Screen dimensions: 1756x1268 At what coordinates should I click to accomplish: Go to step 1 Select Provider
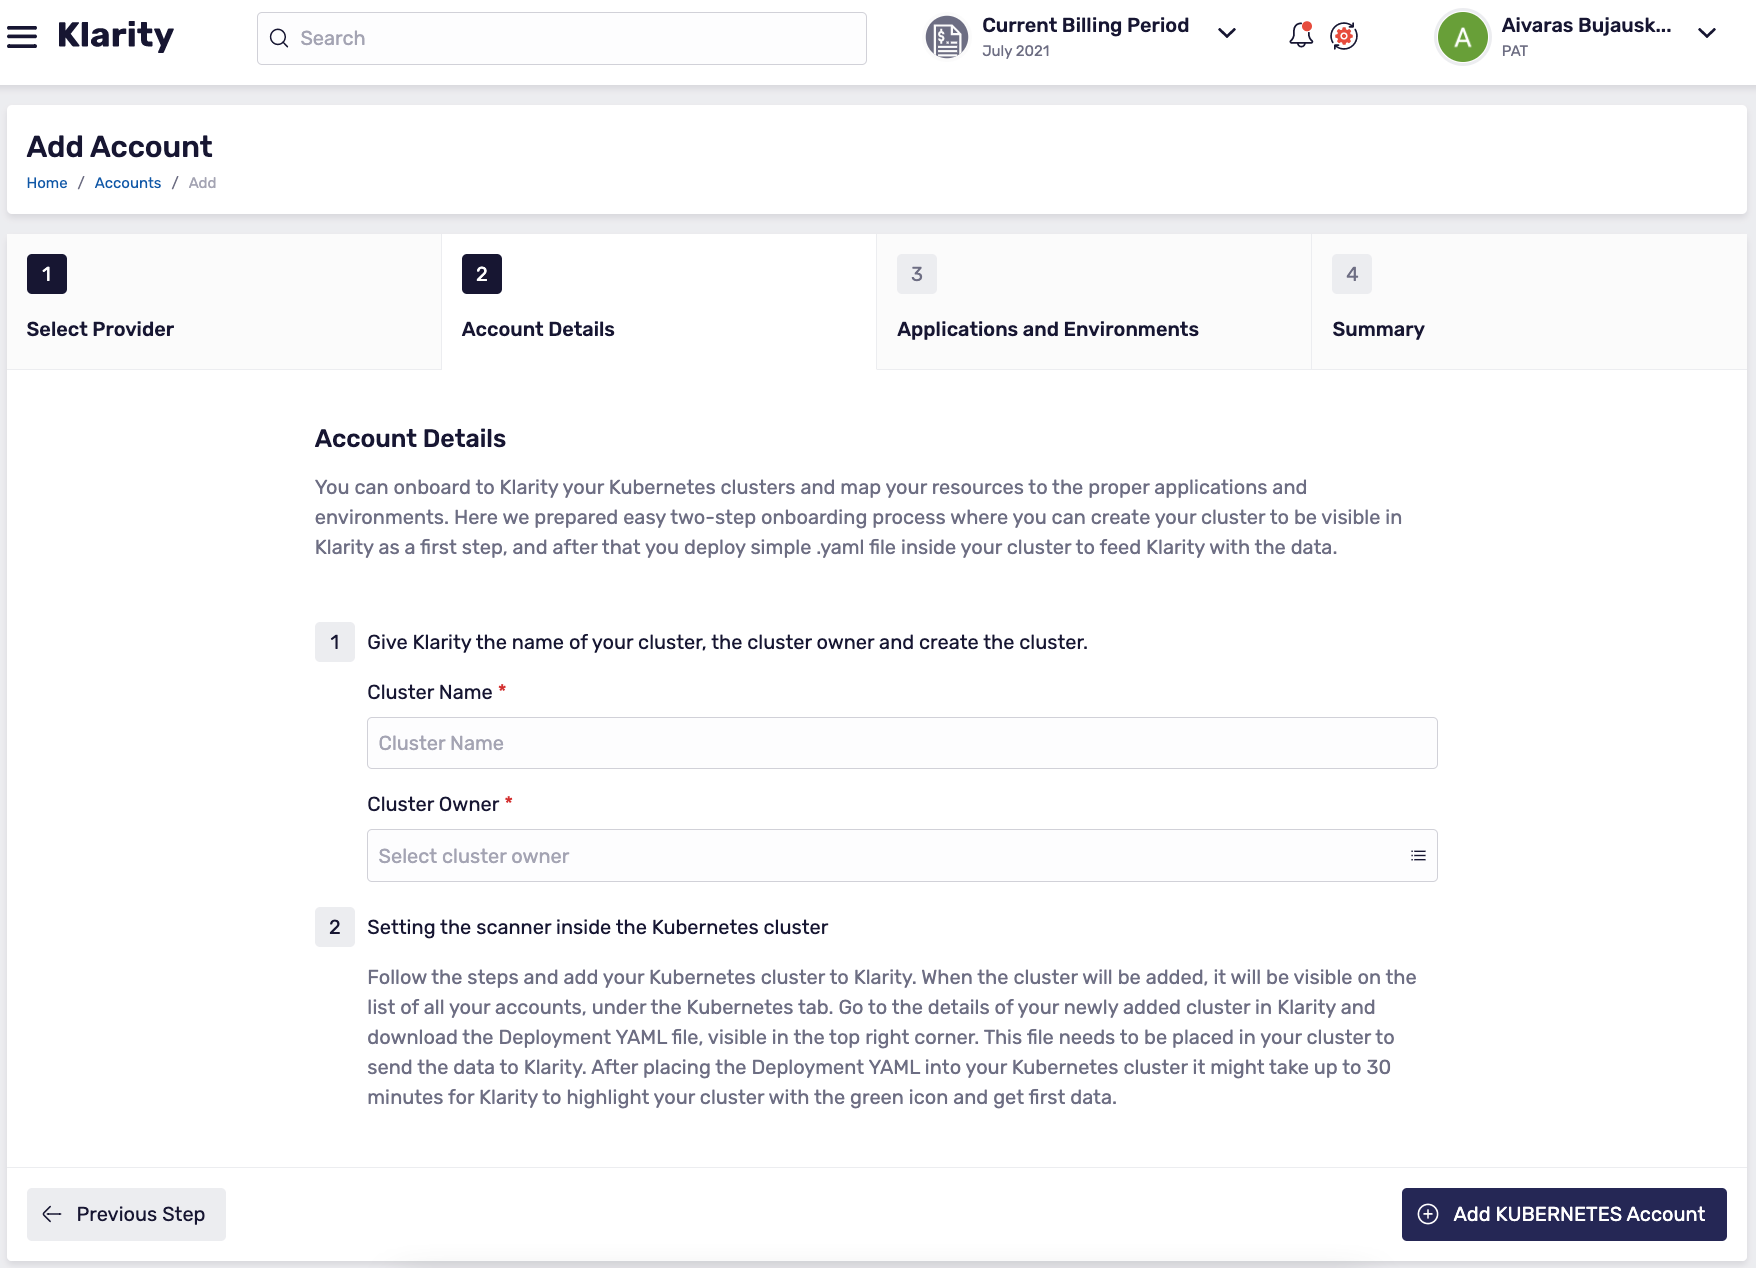(224, 302)
